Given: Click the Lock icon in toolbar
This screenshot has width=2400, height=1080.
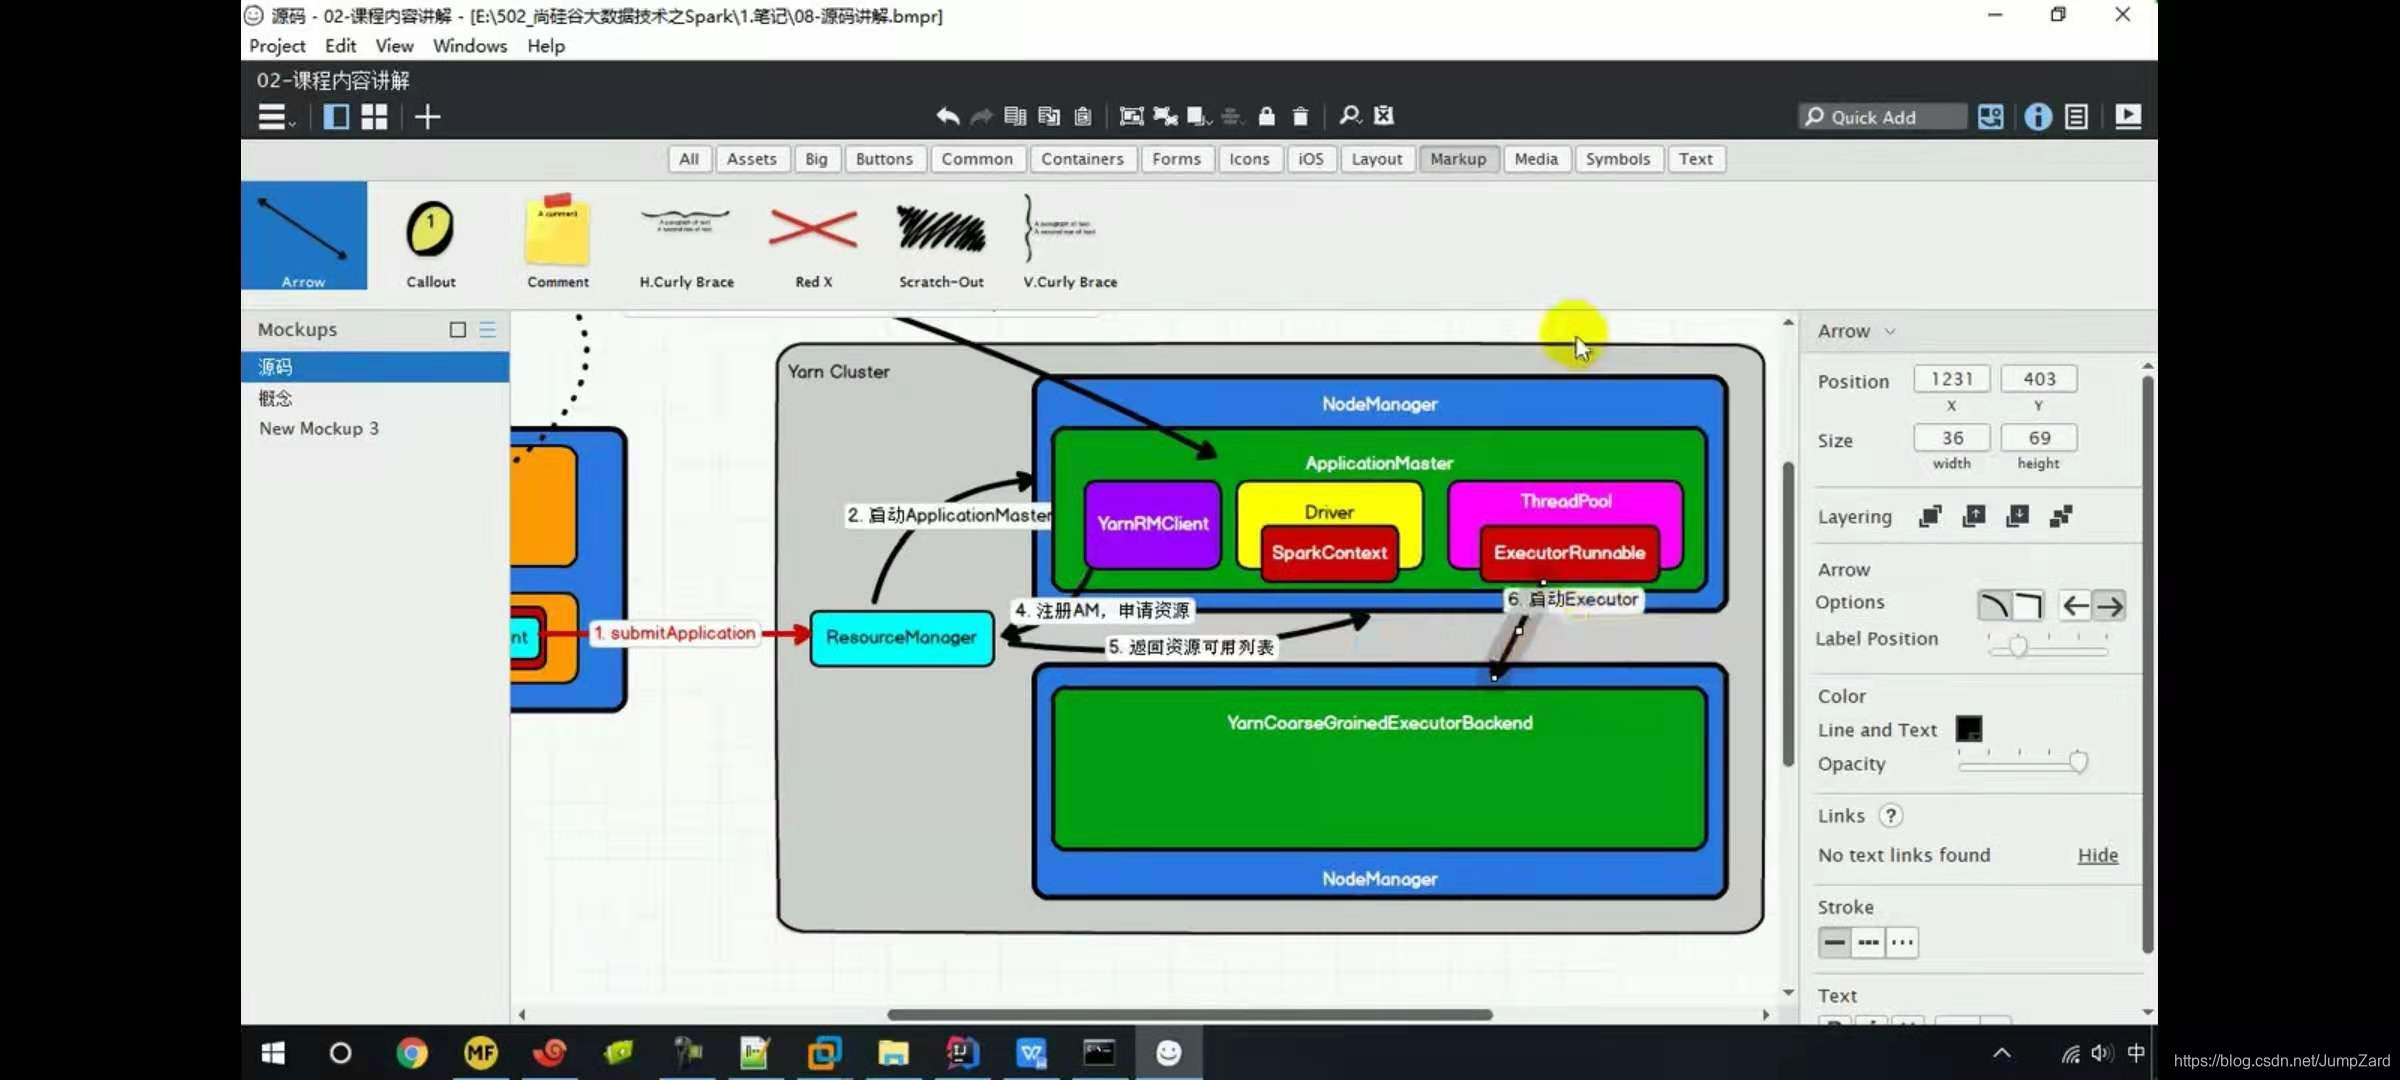Looking at the screenshot, I should point(1266,116).
